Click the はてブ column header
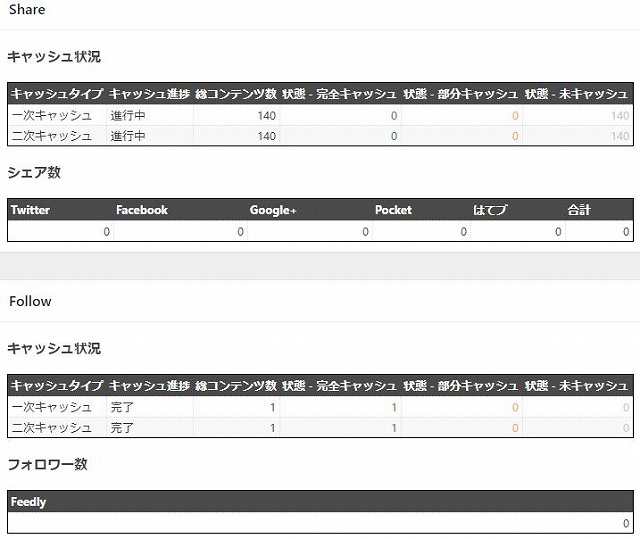Viewport: 640px width, 539px height. [490, 210]
